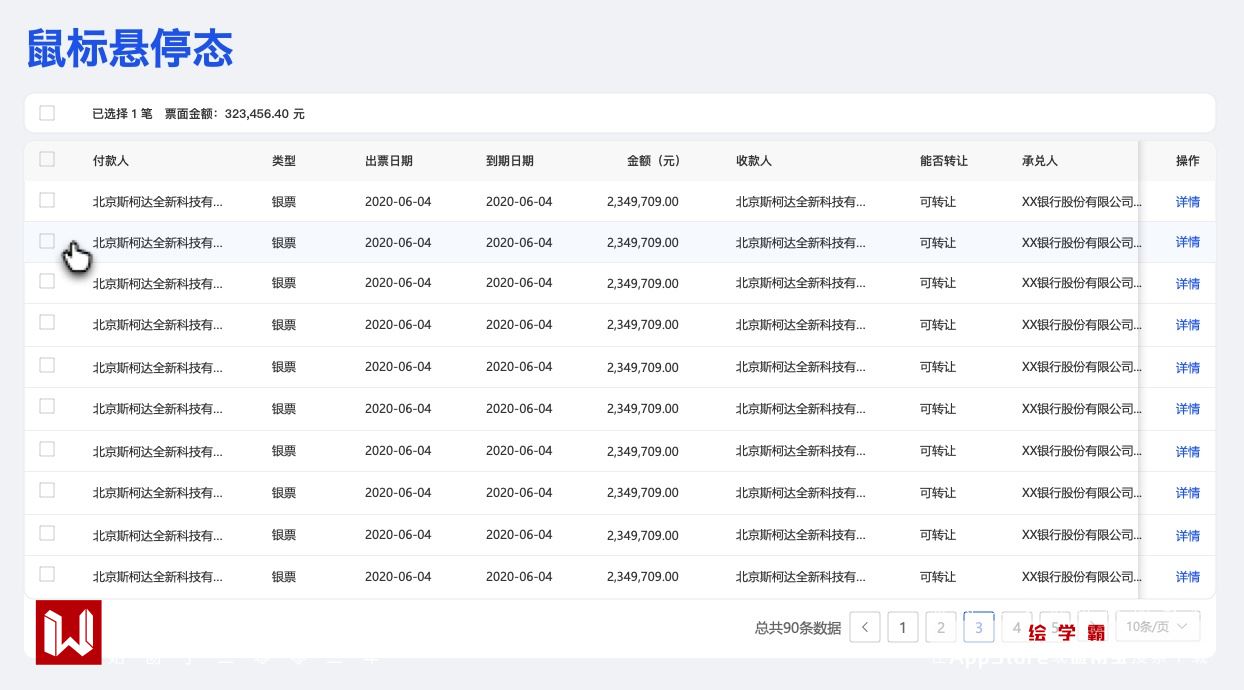Click XX银行股份有限公司 in the first data row

pos(1081,202)
